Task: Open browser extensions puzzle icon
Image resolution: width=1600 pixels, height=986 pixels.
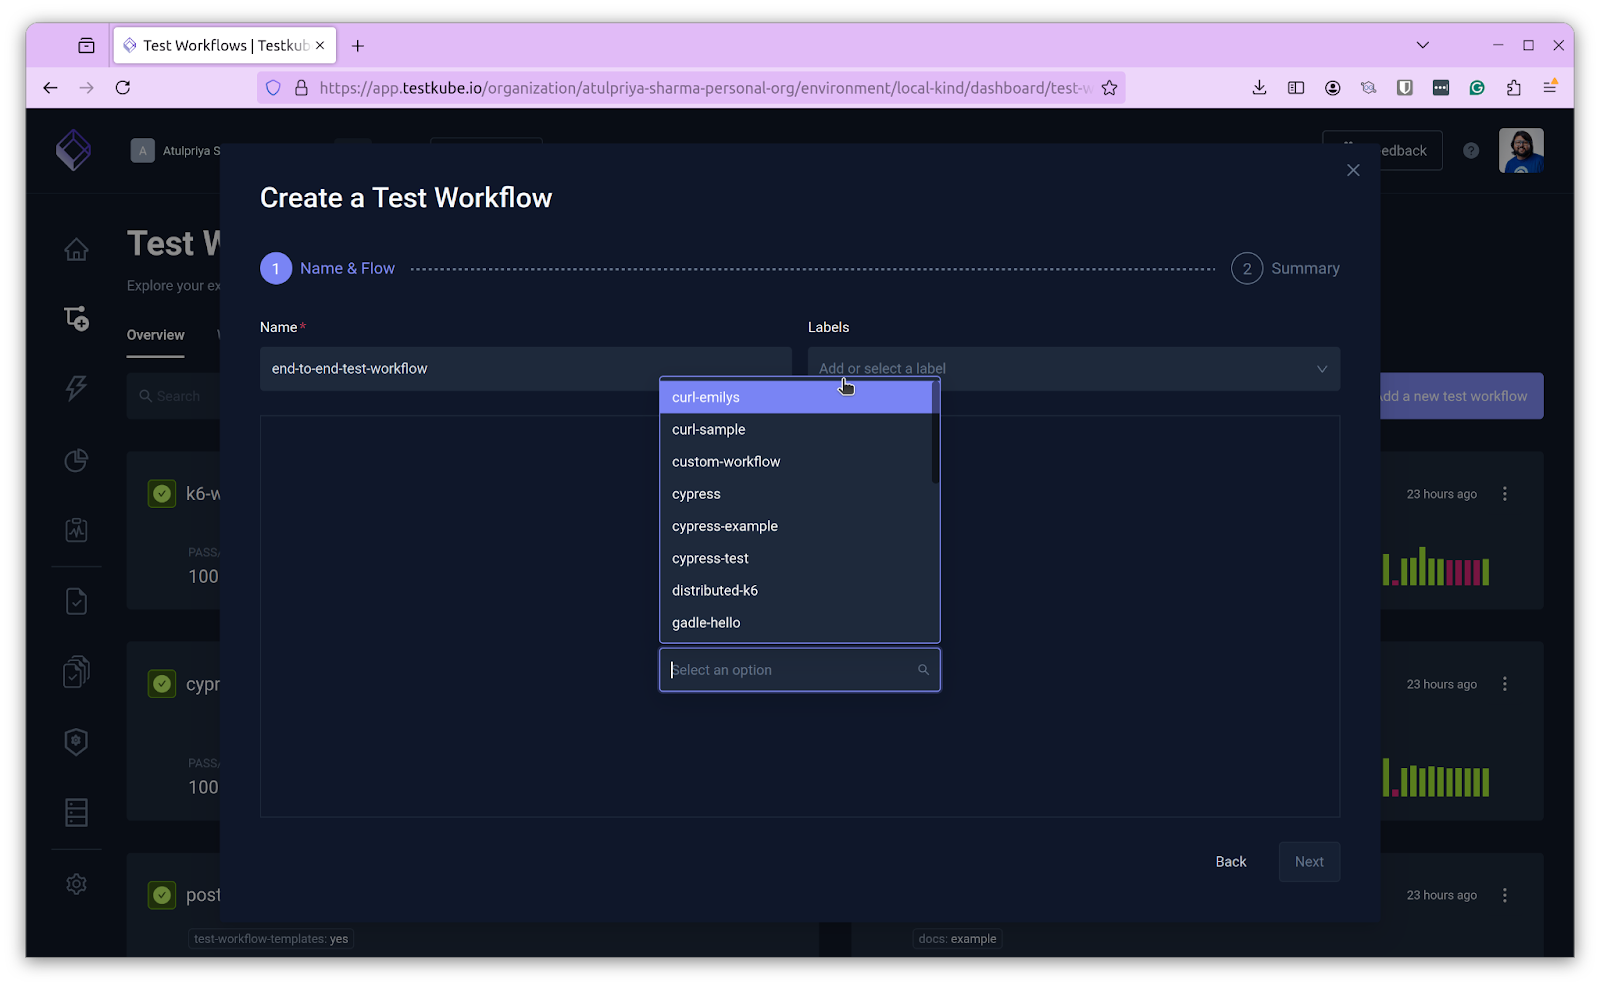Action: 1514,88
